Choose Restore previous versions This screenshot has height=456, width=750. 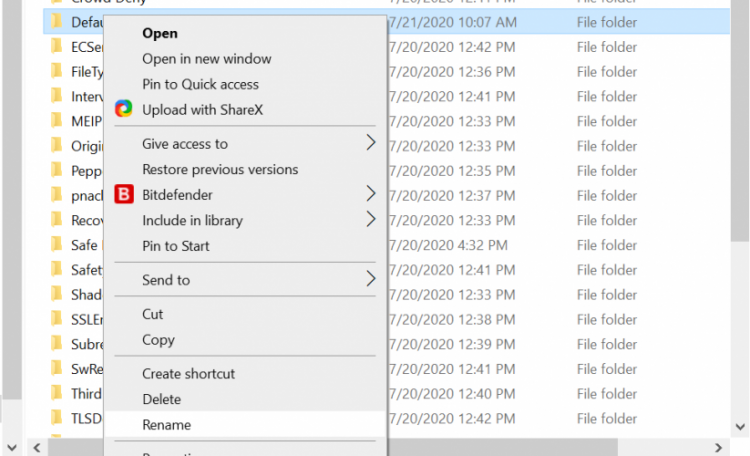tap(245, 169)
